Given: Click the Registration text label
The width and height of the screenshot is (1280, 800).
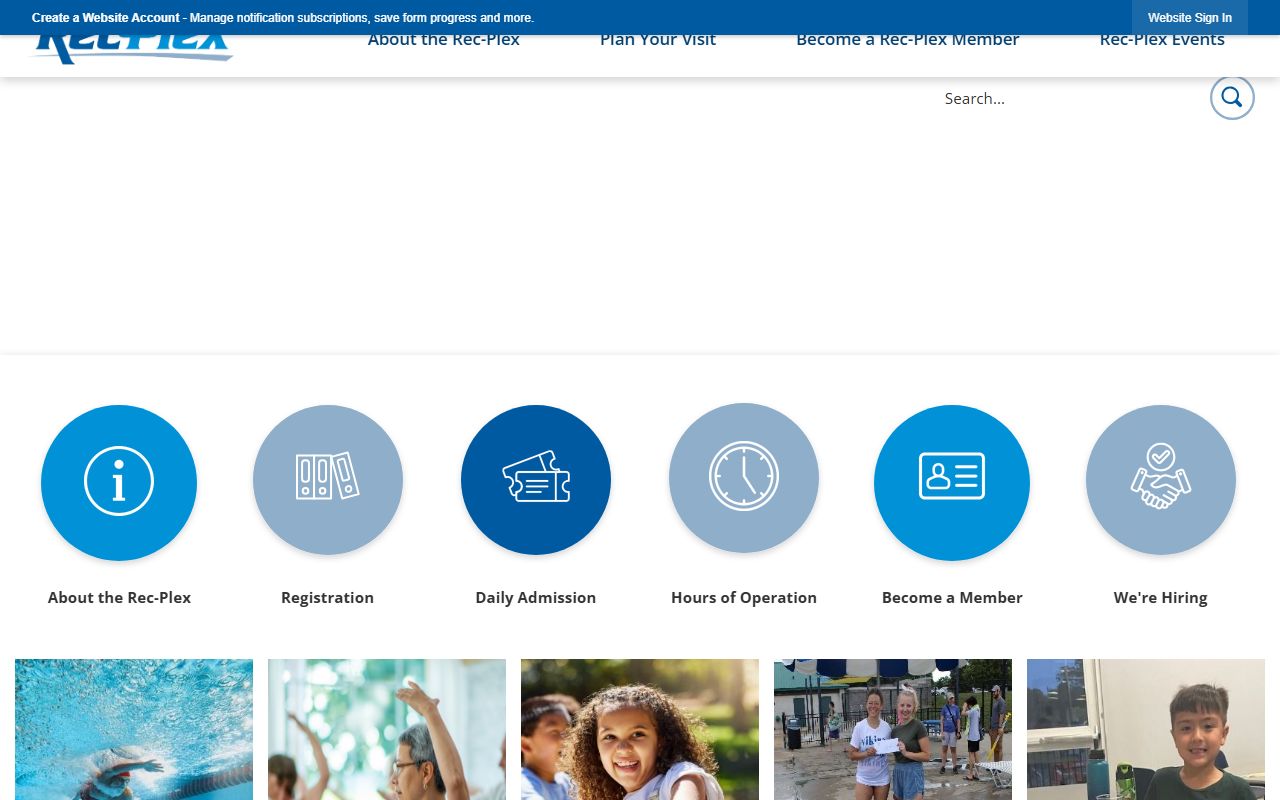Looking at the screenshot, I should click(x=327, y=598).
